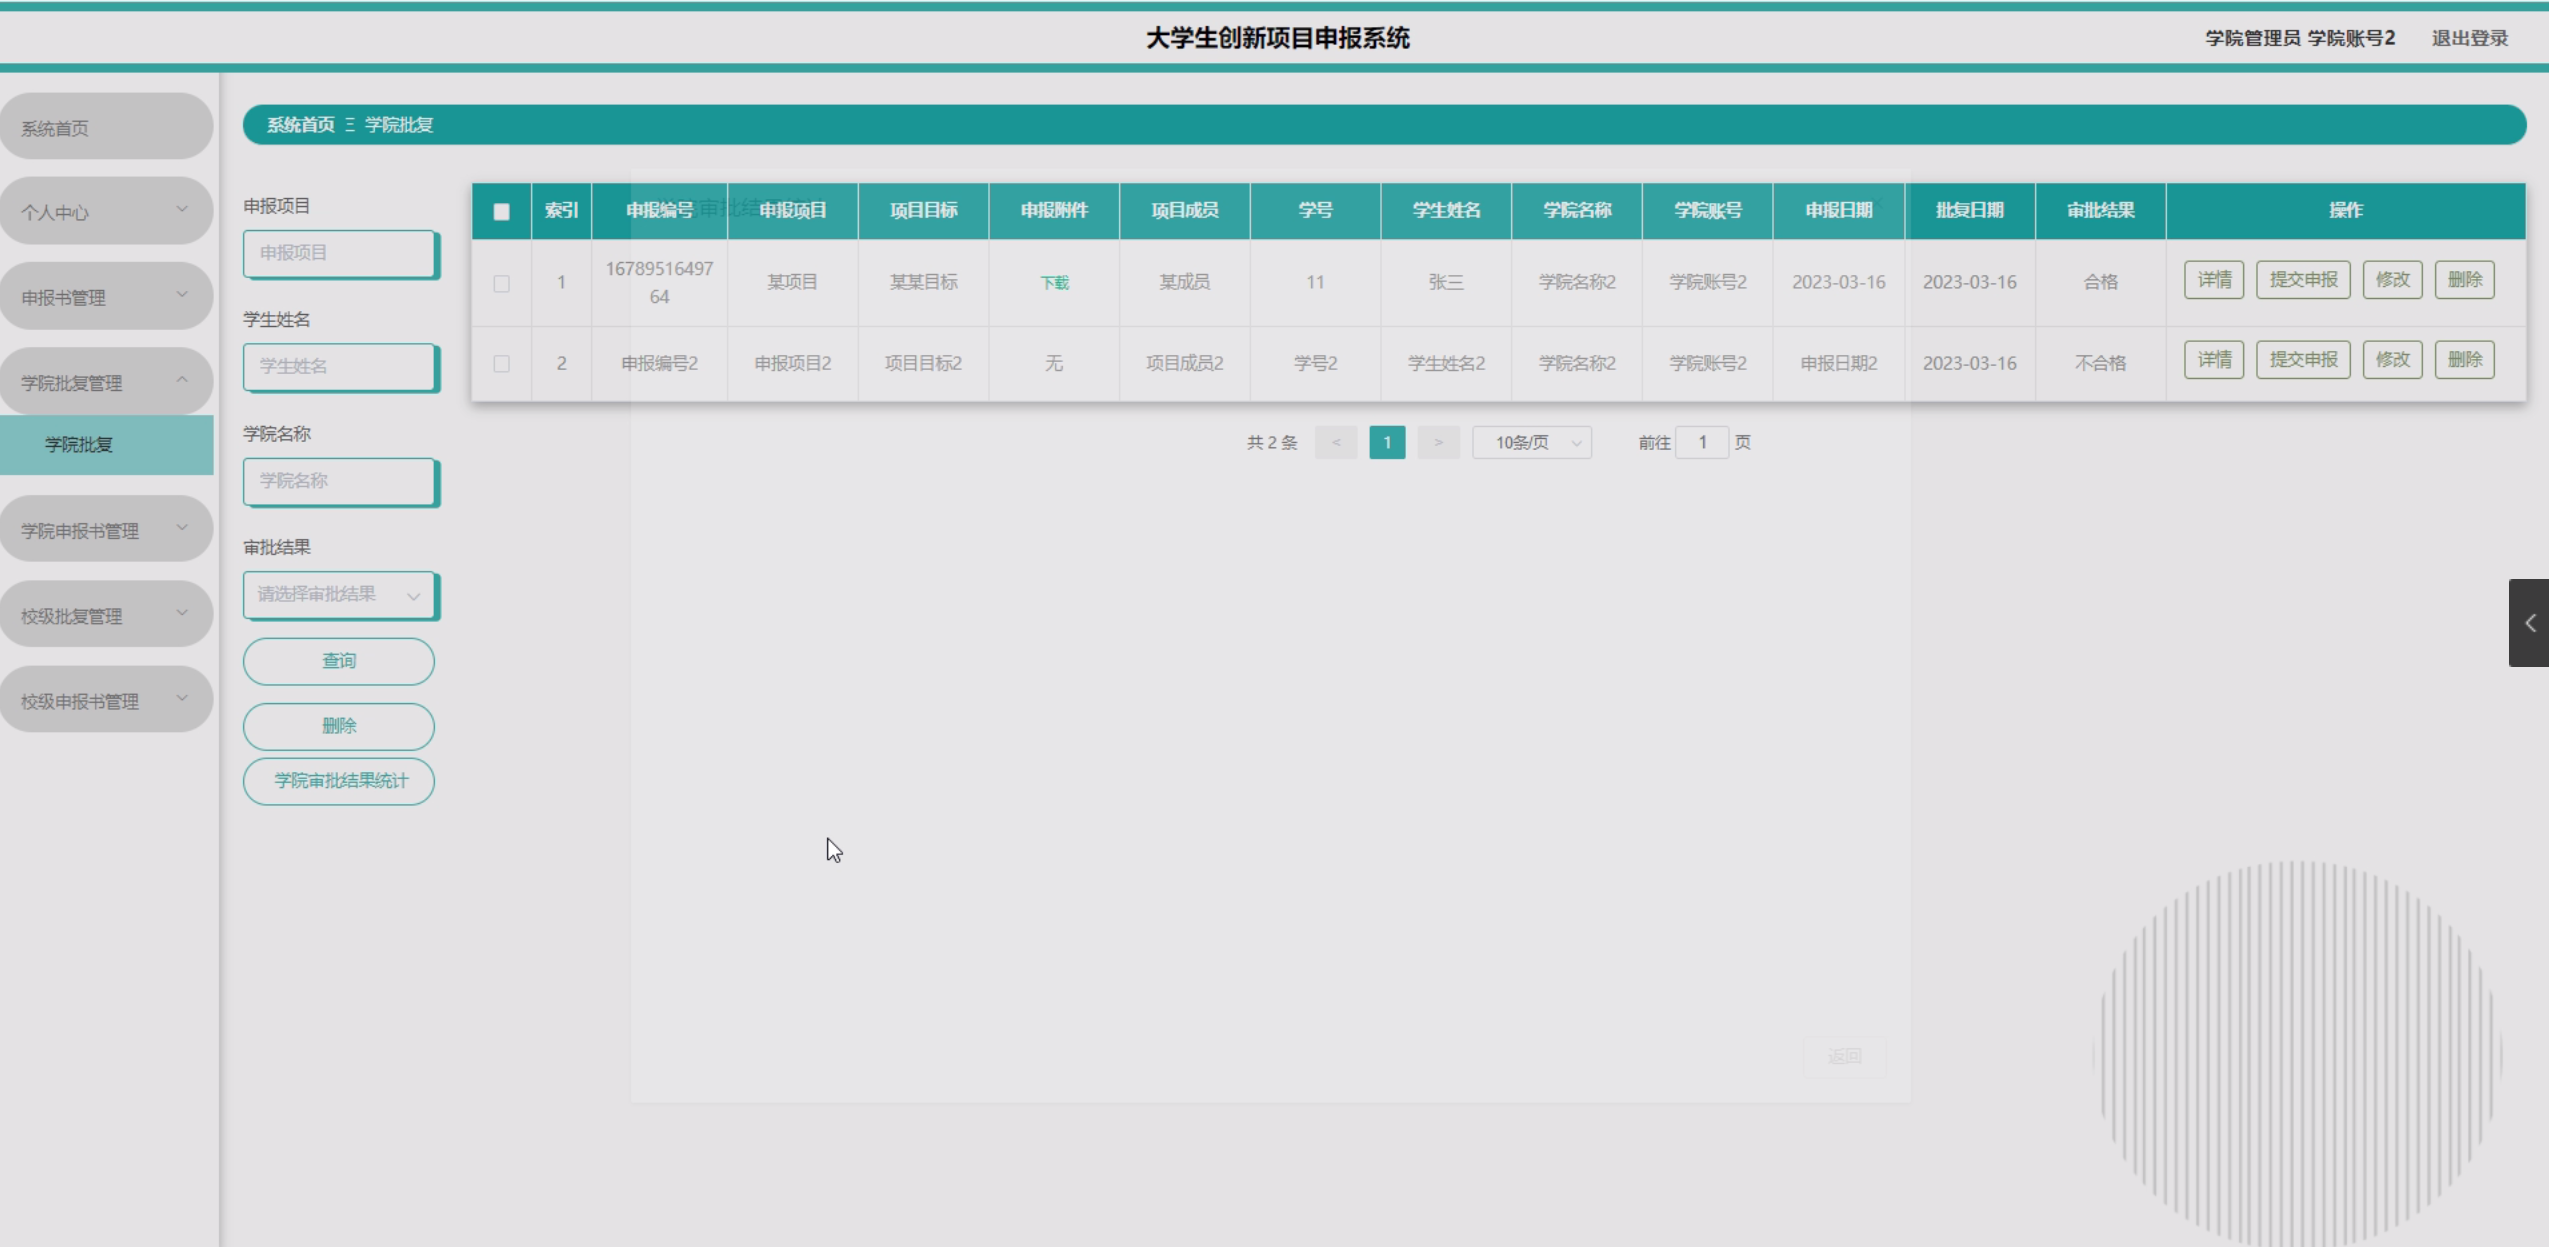Collapse 学院批复管理 sidebar chevron
This screenshot has height=1247, width=2549.
[x=182, y=380]
